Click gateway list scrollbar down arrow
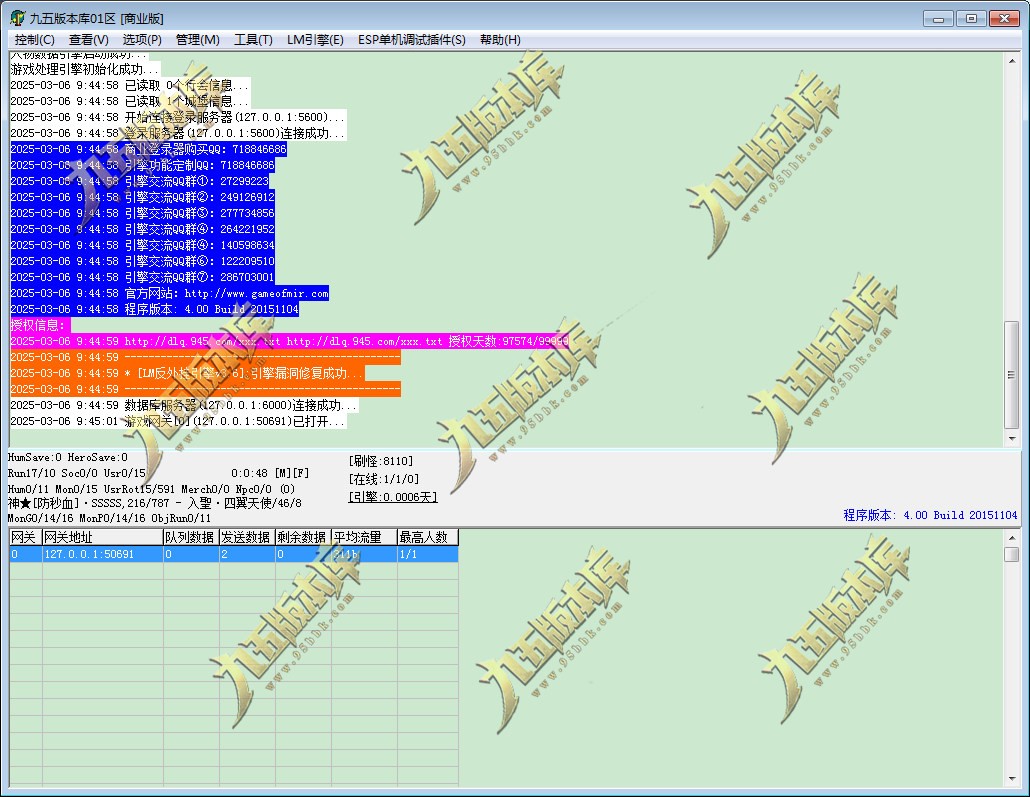Screen dimensions: 1030x797 tap(1012, 779)
